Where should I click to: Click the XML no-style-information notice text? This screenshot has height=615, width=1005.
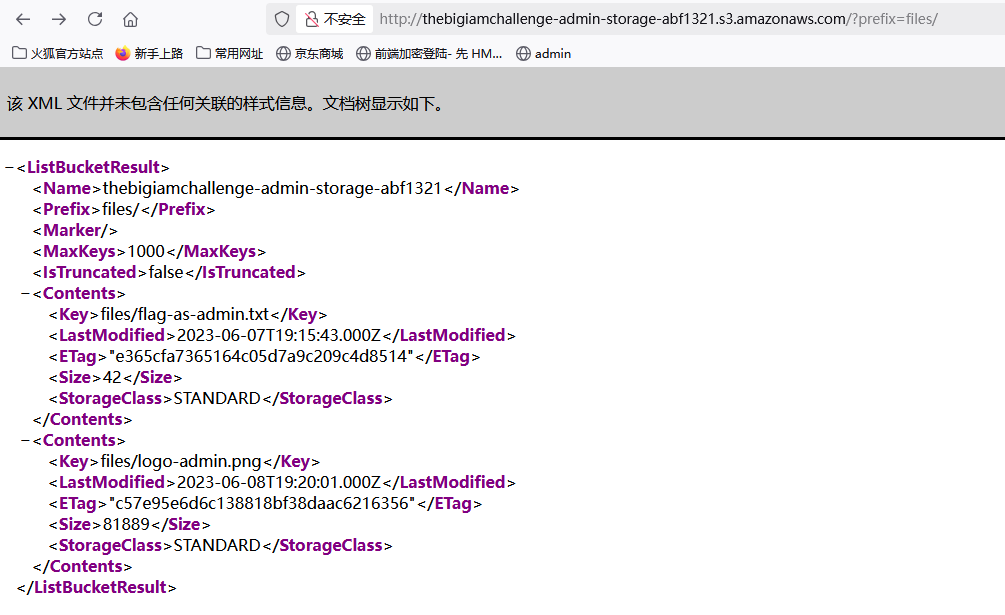[225, 104]
